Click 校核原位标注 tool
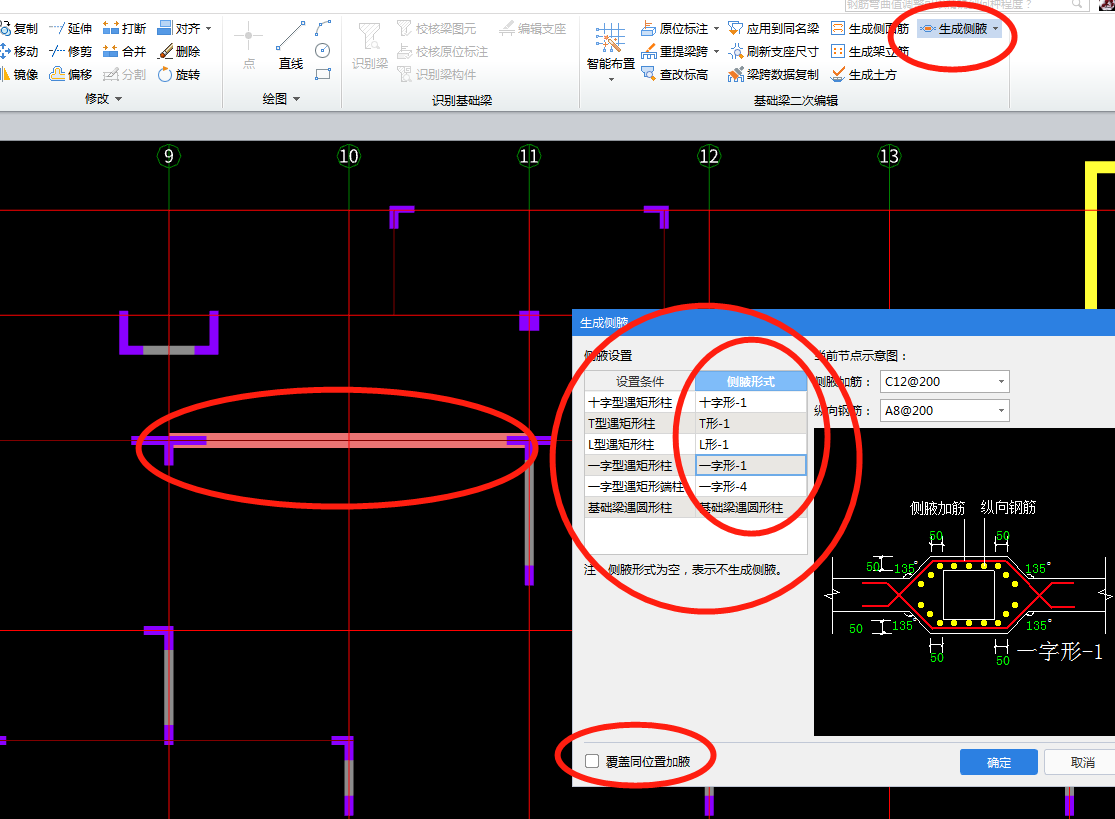This screenshot has width=1115, height=819. 442,51
